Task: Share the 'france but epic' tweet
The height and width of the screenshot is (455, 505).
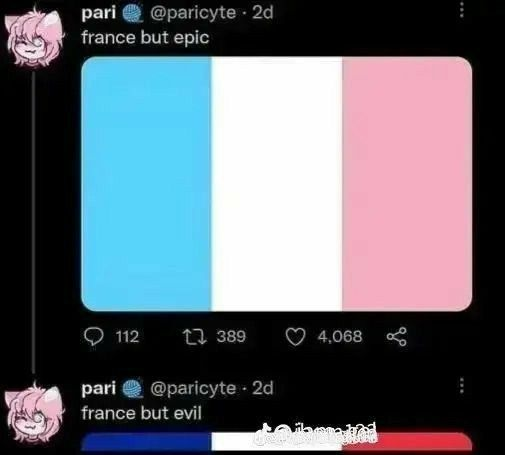Action: [x=397, y=337]
